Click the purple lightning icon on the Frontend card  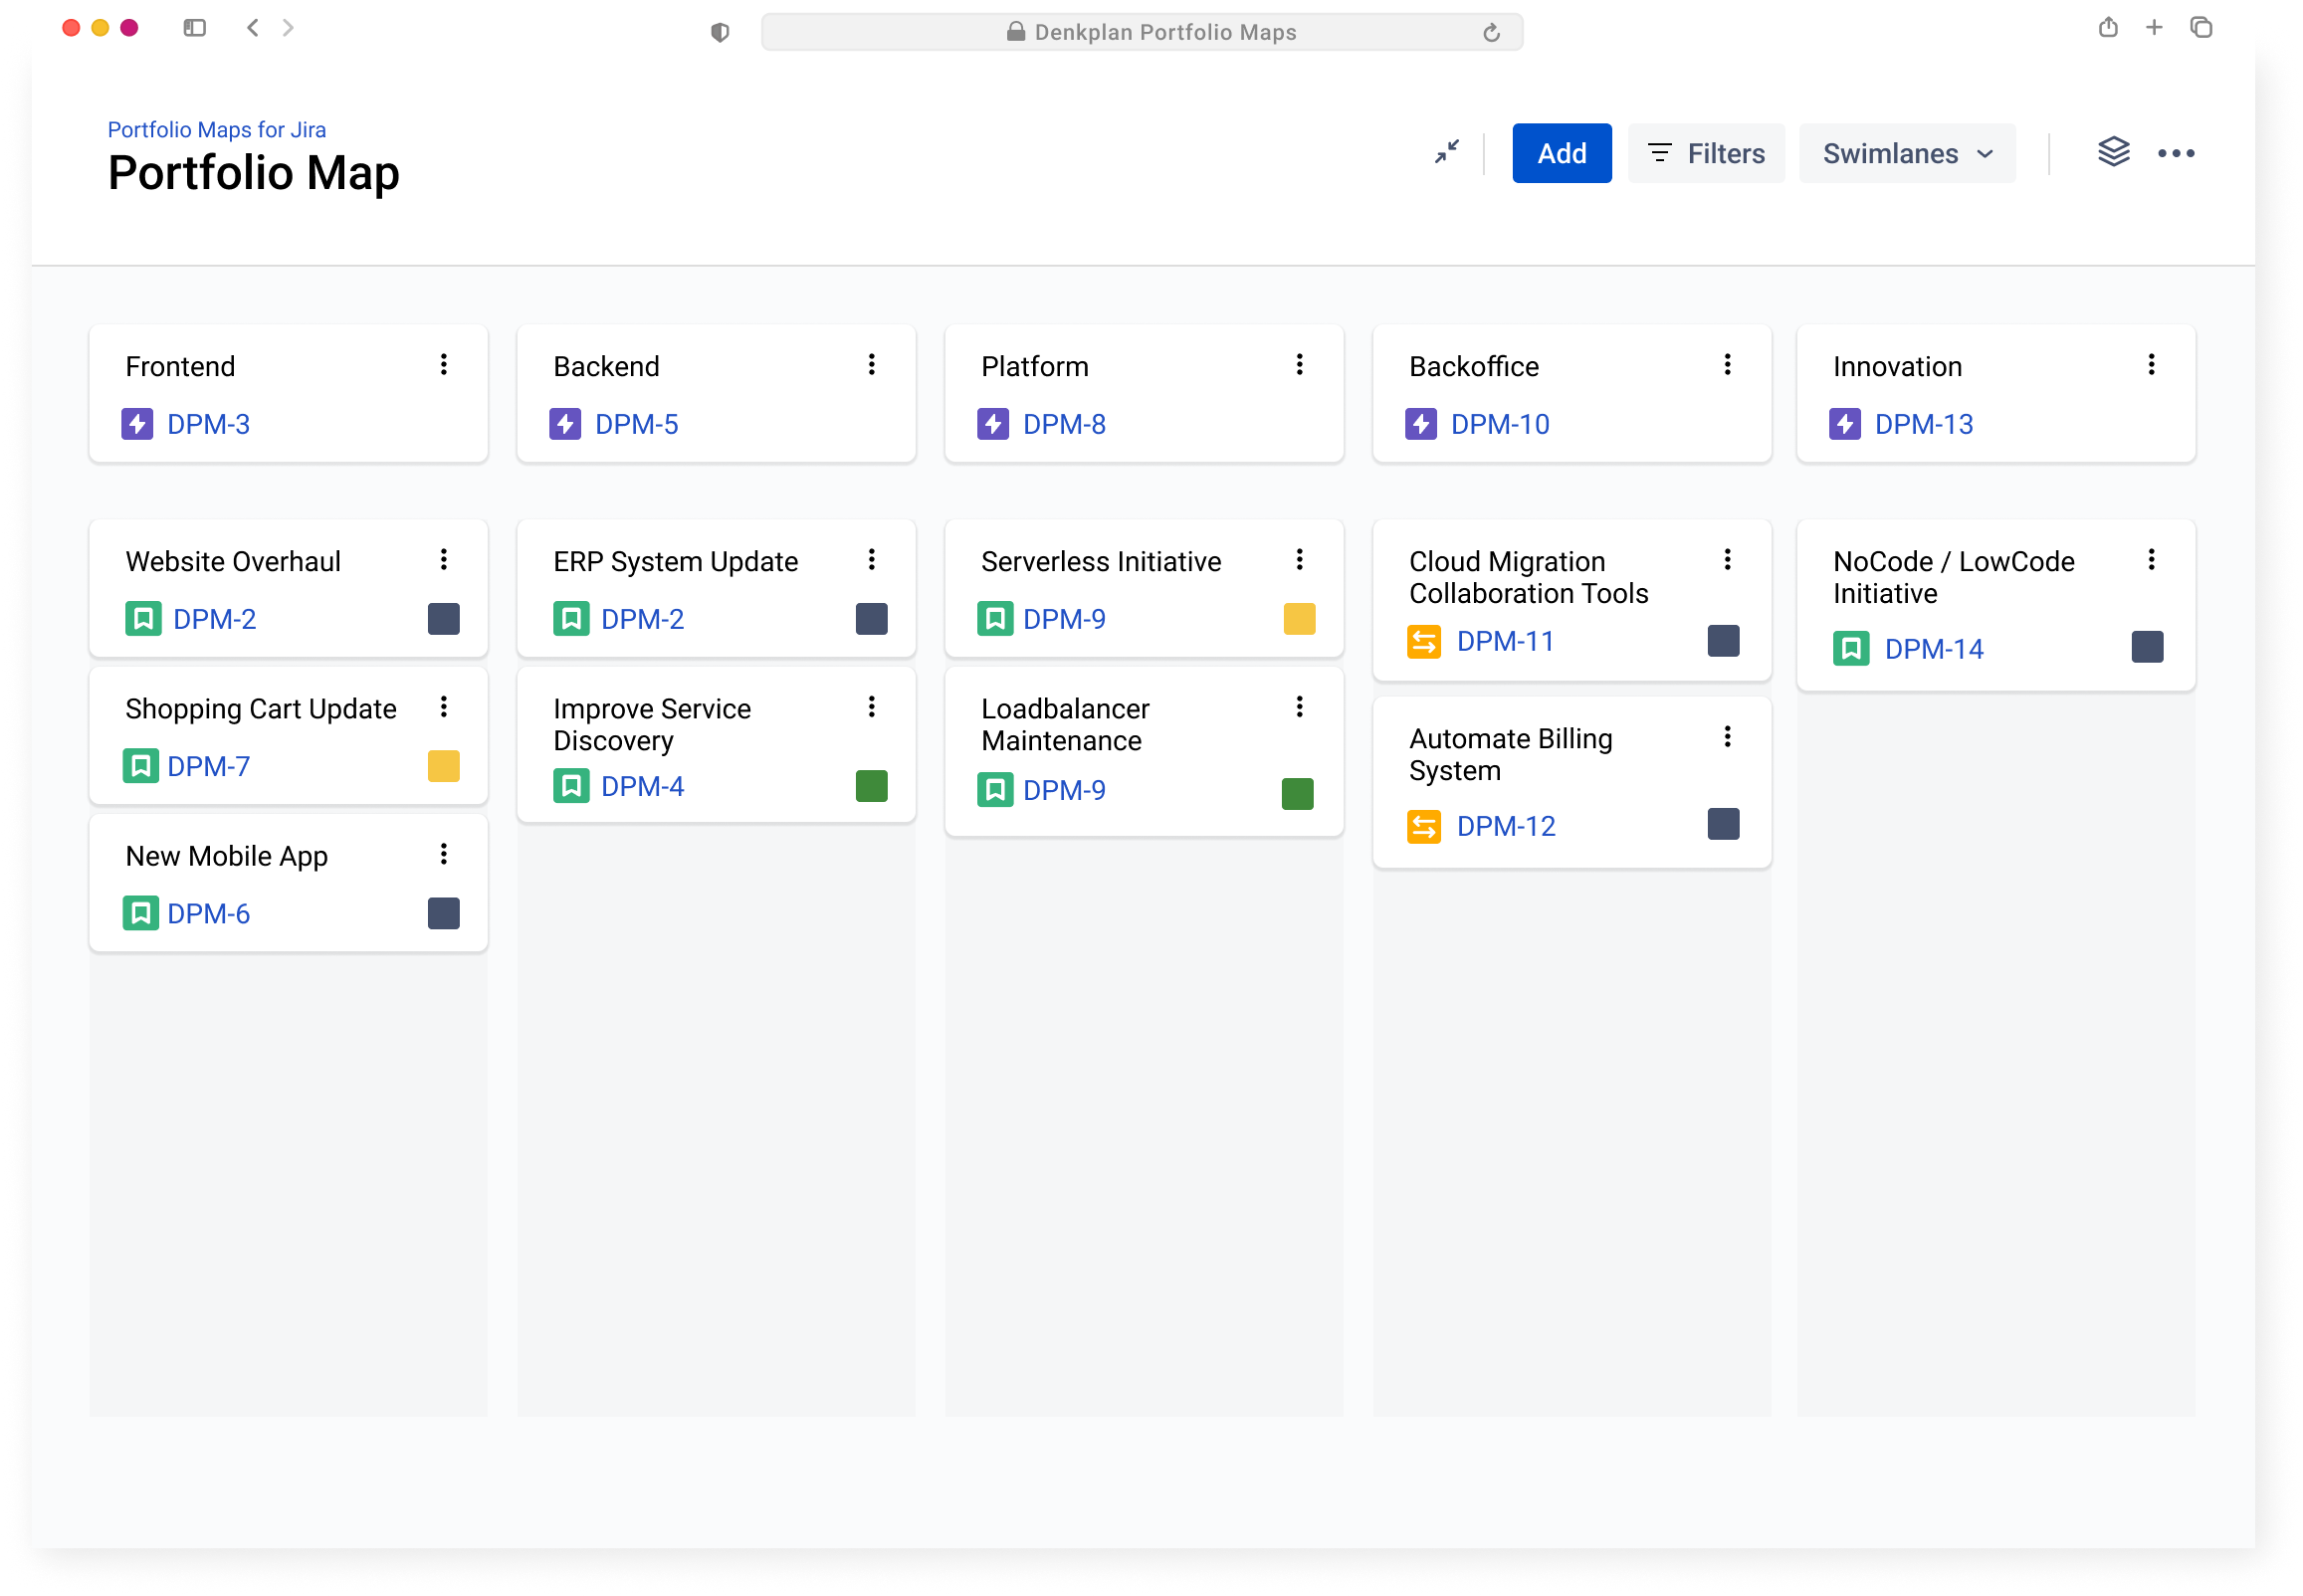pos(138,423)
